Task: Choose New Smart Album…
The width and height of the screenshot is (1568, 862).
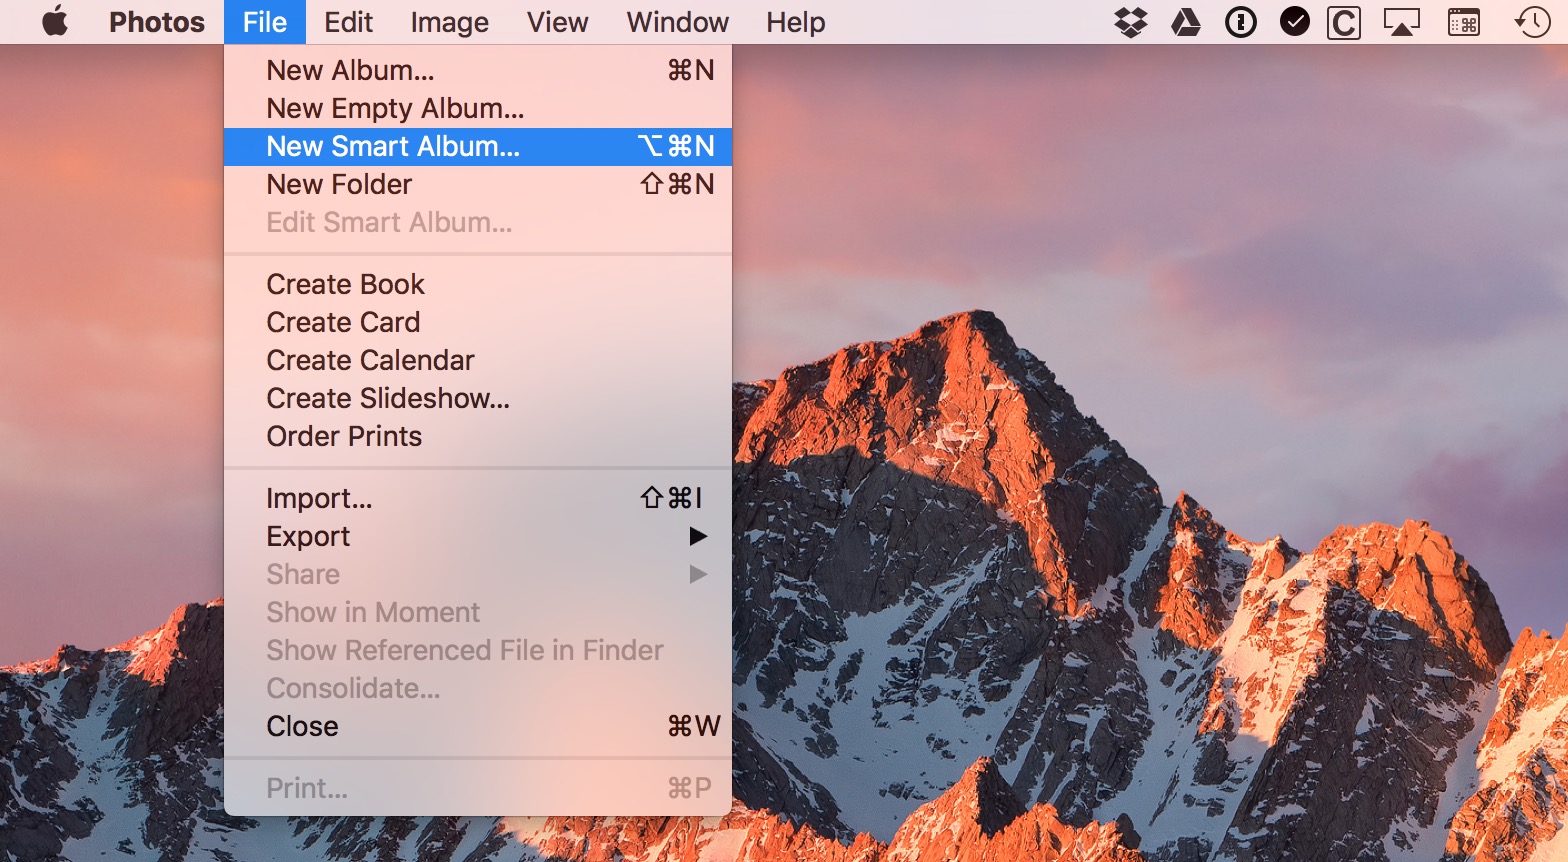Action: tap(478, 147)
